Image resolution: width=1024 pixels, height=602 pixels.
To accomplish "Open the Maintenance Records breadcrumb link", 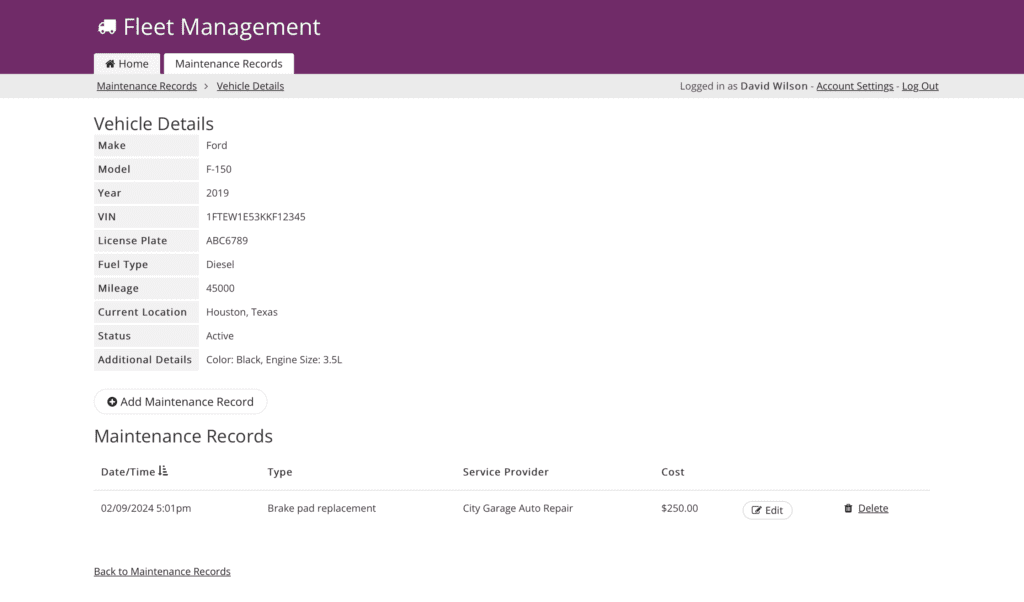I will click(146, 86).
